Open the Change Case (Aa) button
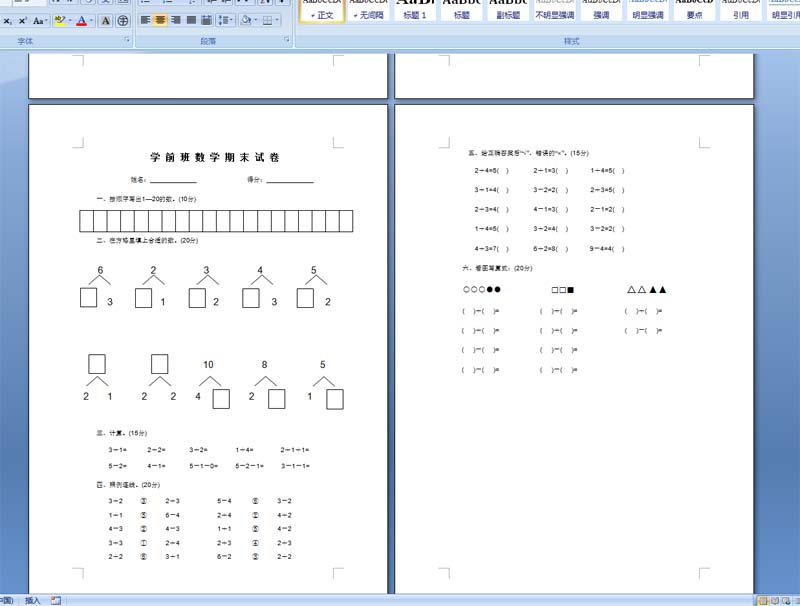 click(x=39, y=21)
